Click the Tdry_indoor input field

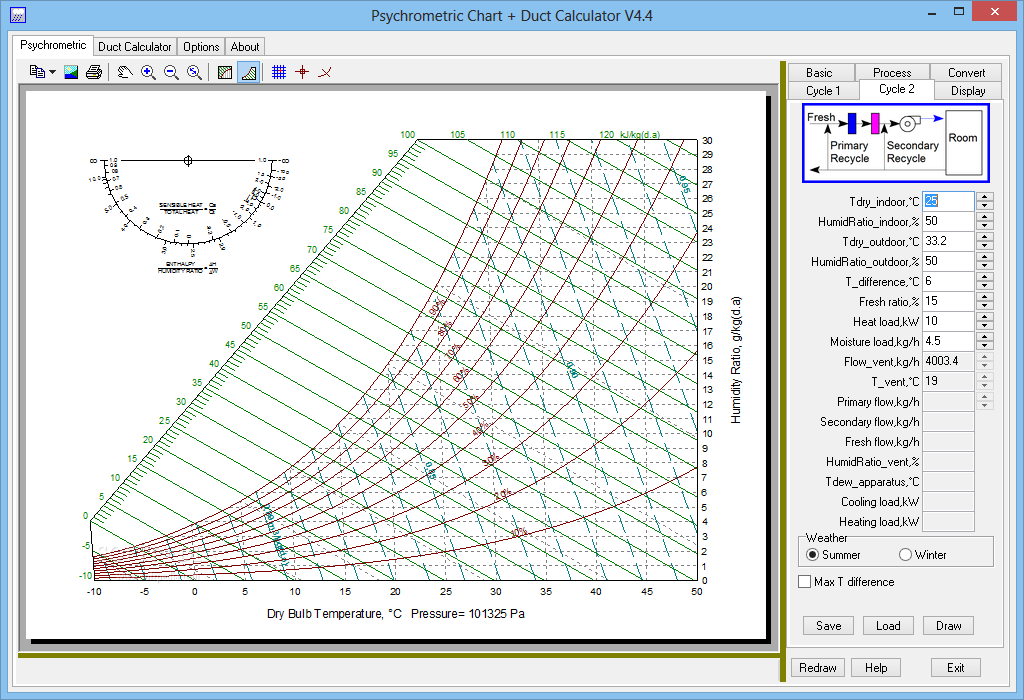[x=948, y=201]
